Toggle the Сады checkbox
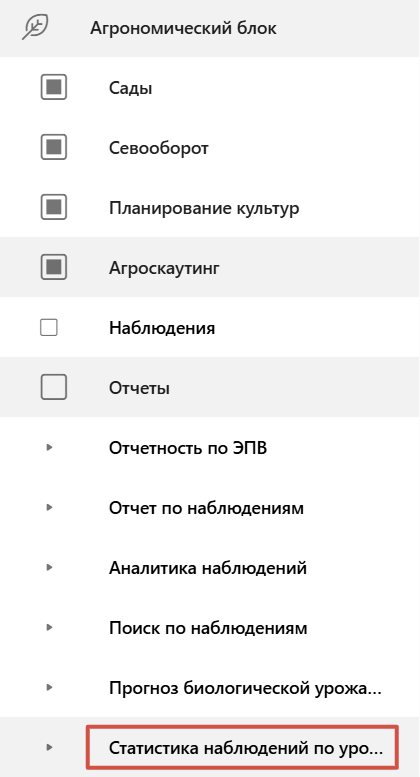Viewport: 420px width, 777px height. [x=53, y=88]
